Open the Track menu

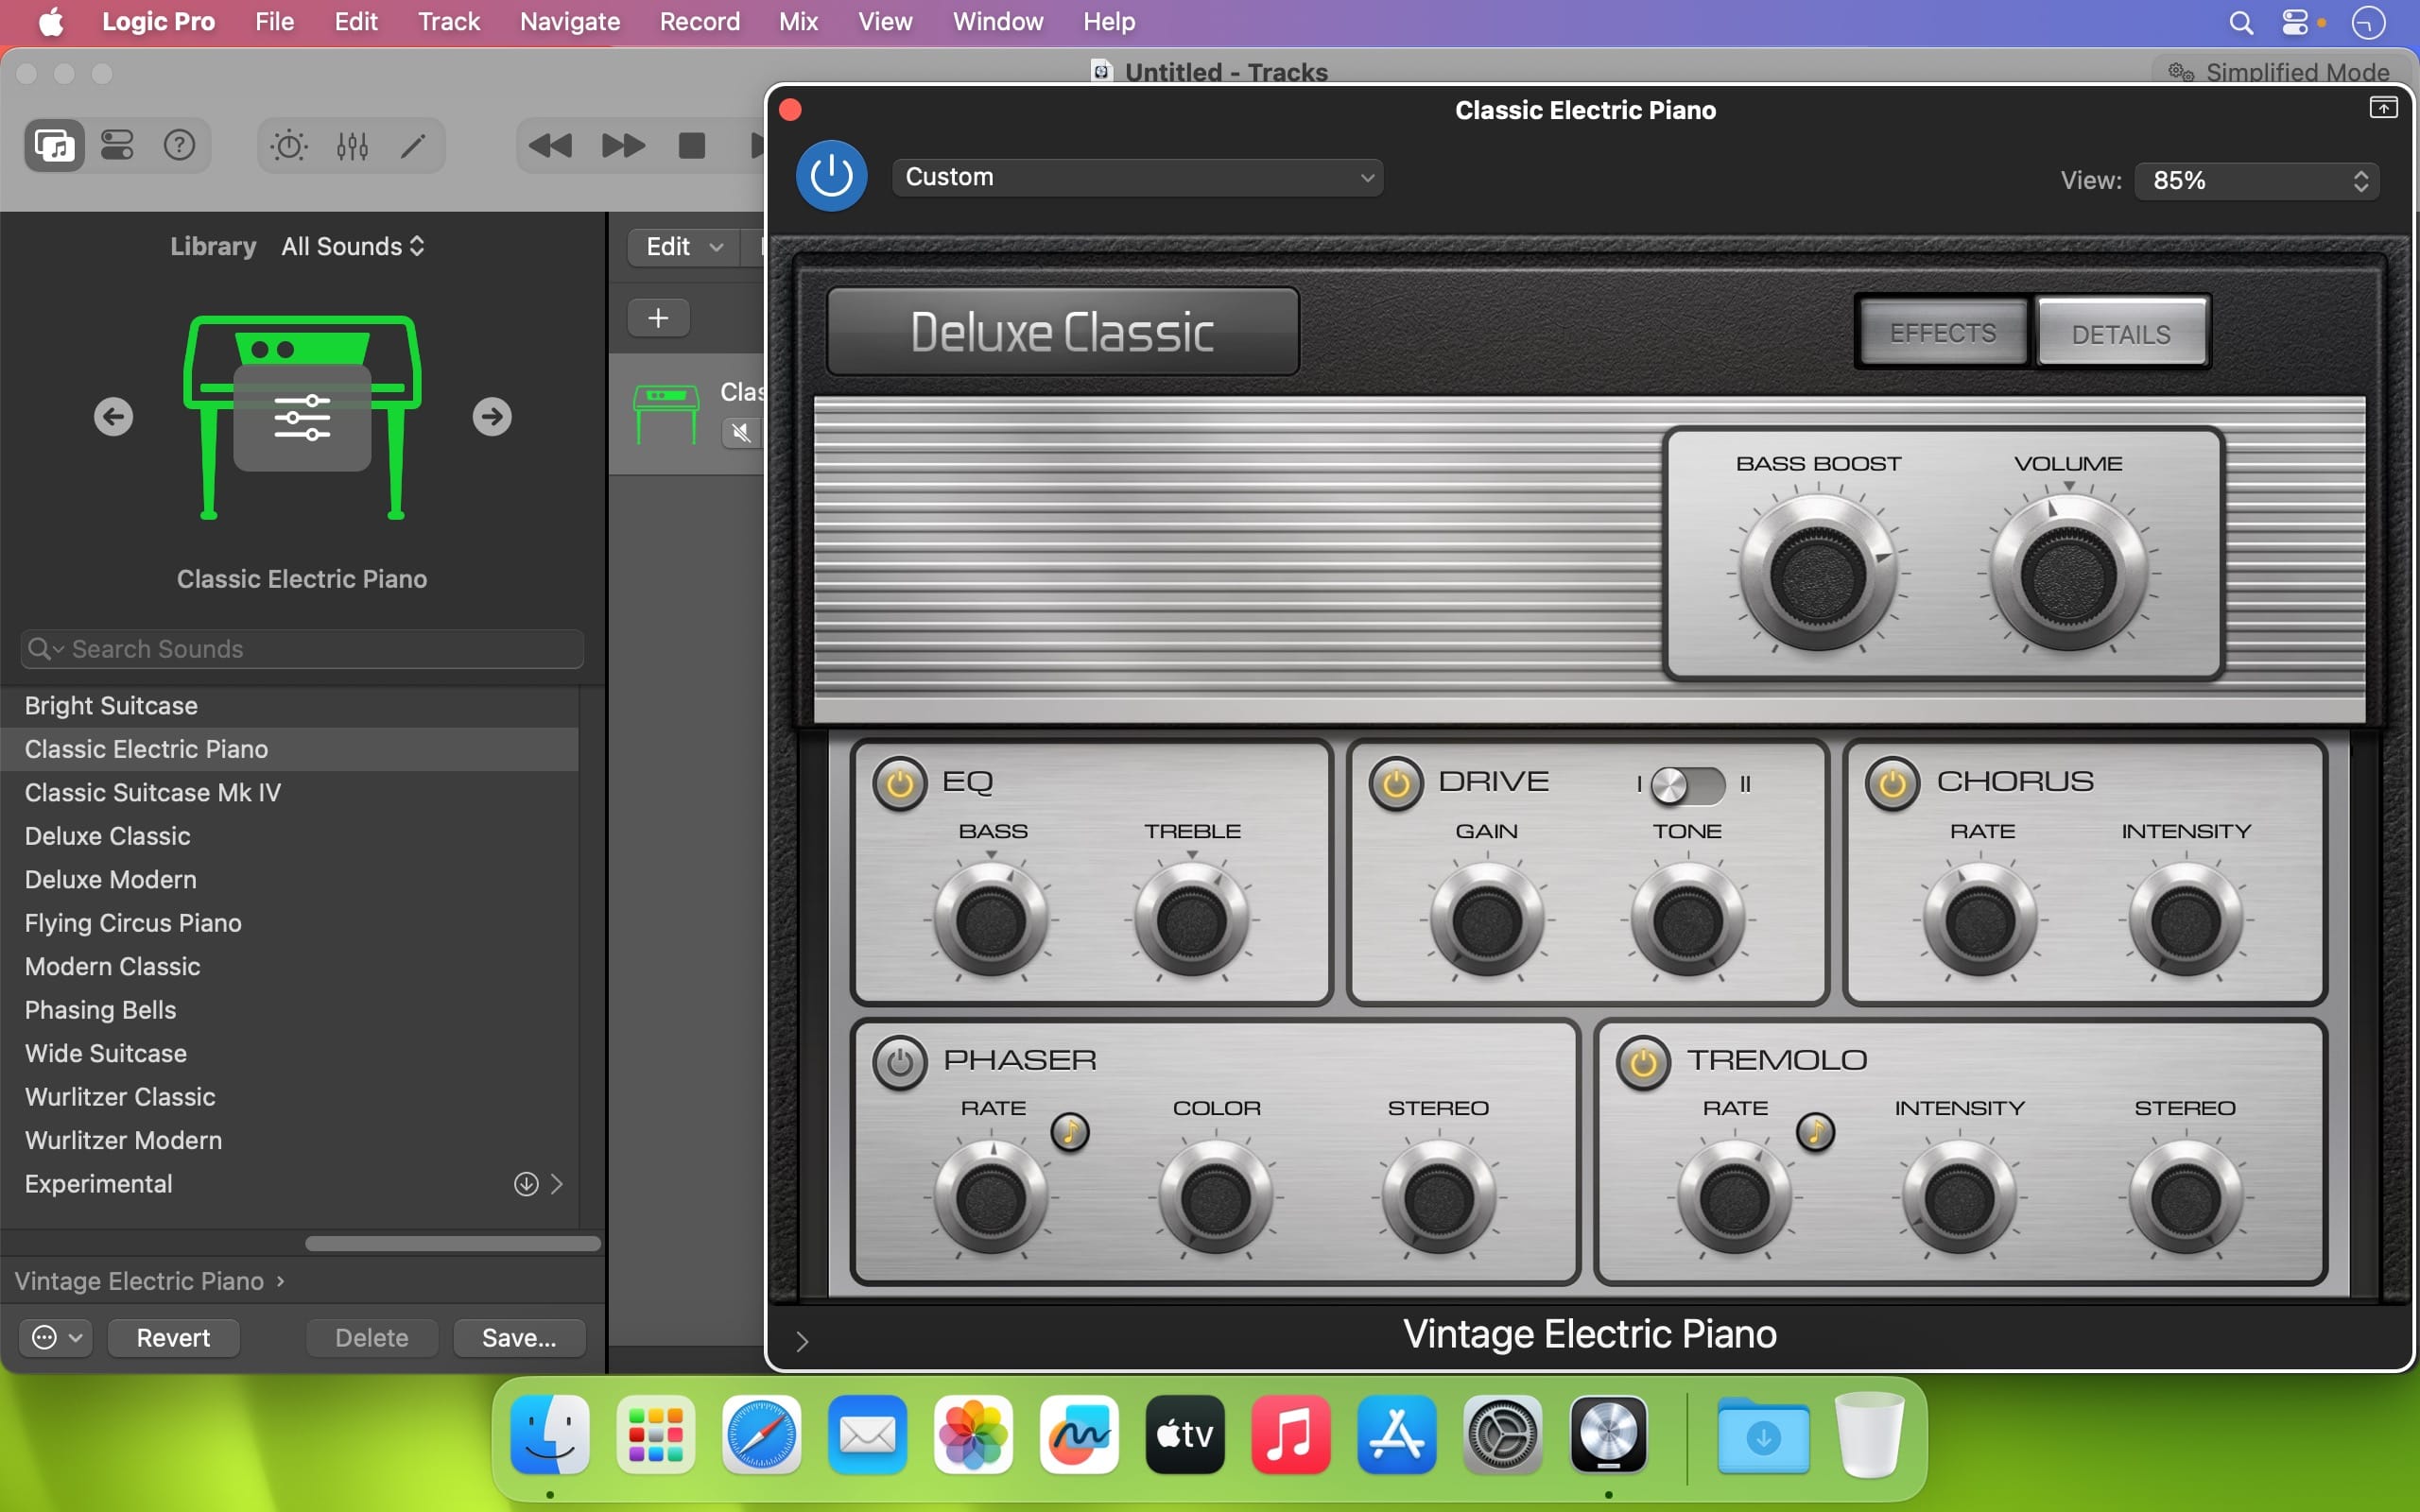449,22
